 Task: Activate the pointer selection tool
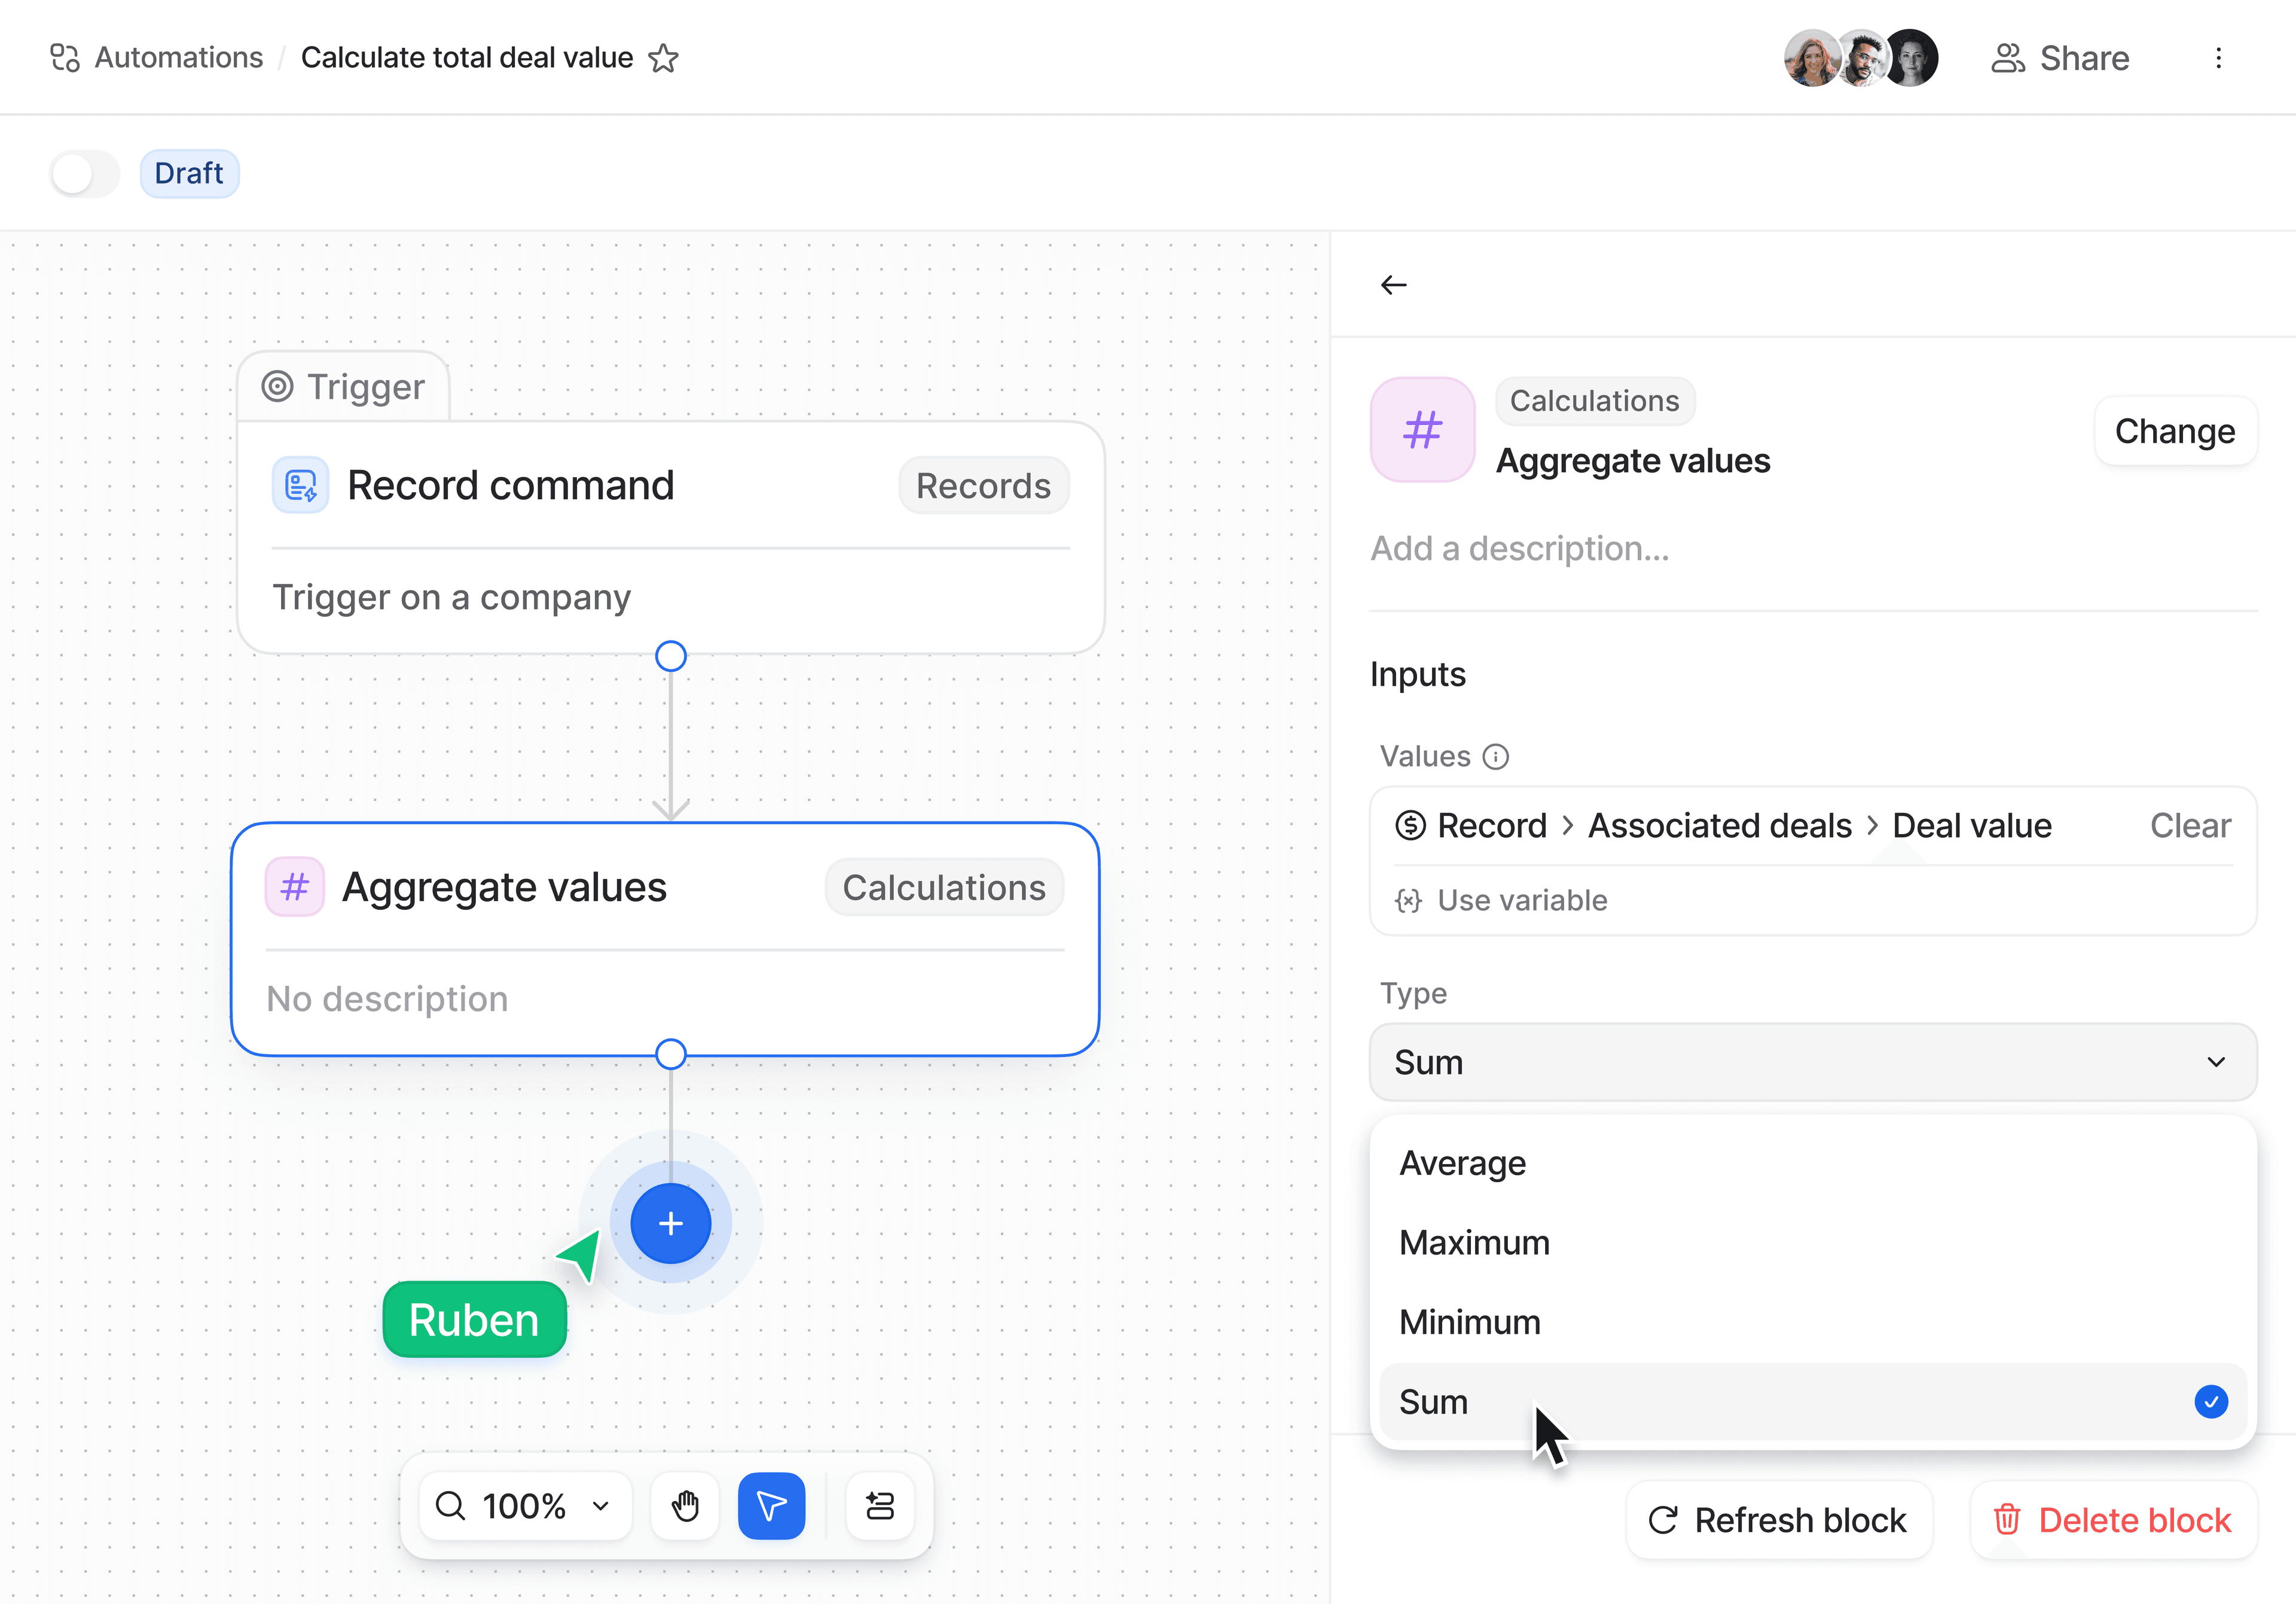pos(771,1505)
